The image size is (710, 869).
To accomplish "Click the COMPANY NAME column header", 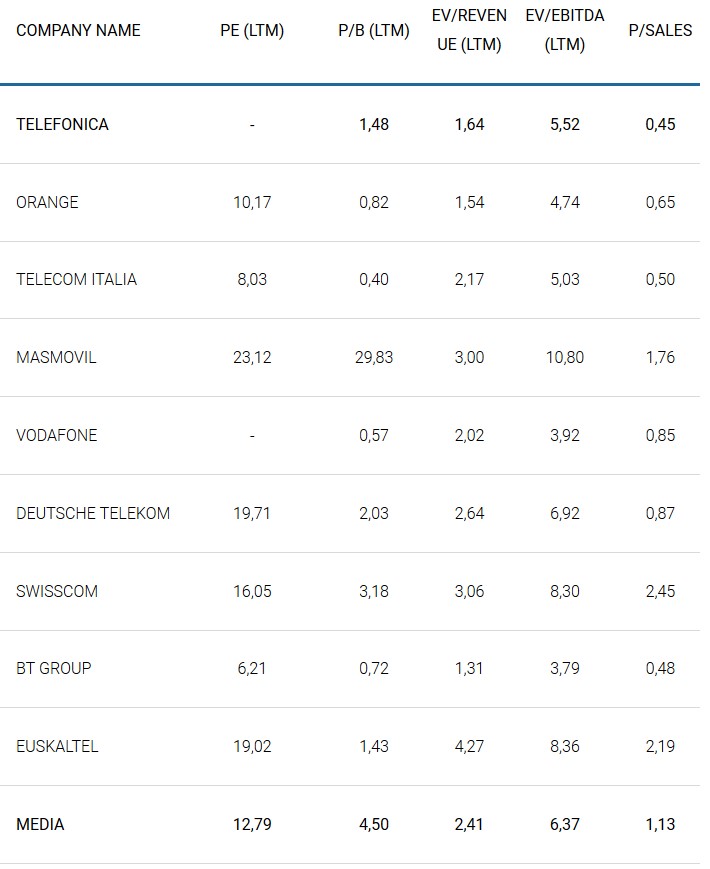I will [x=78, y=31].
